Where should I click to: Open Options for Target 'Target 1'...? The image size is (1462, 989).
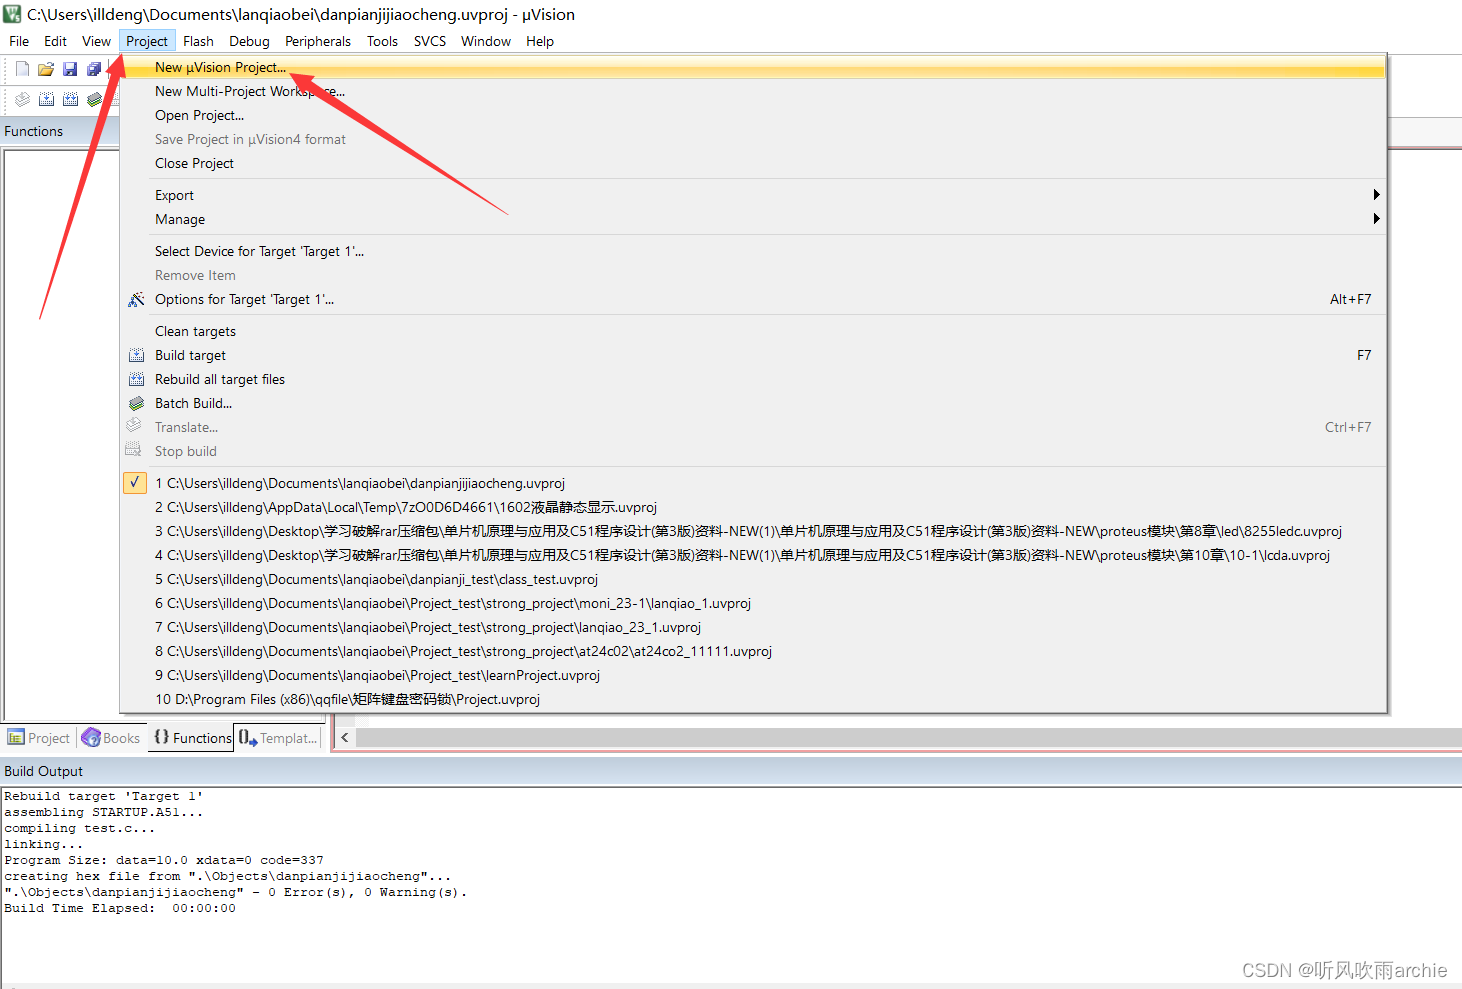coord(753,299)
